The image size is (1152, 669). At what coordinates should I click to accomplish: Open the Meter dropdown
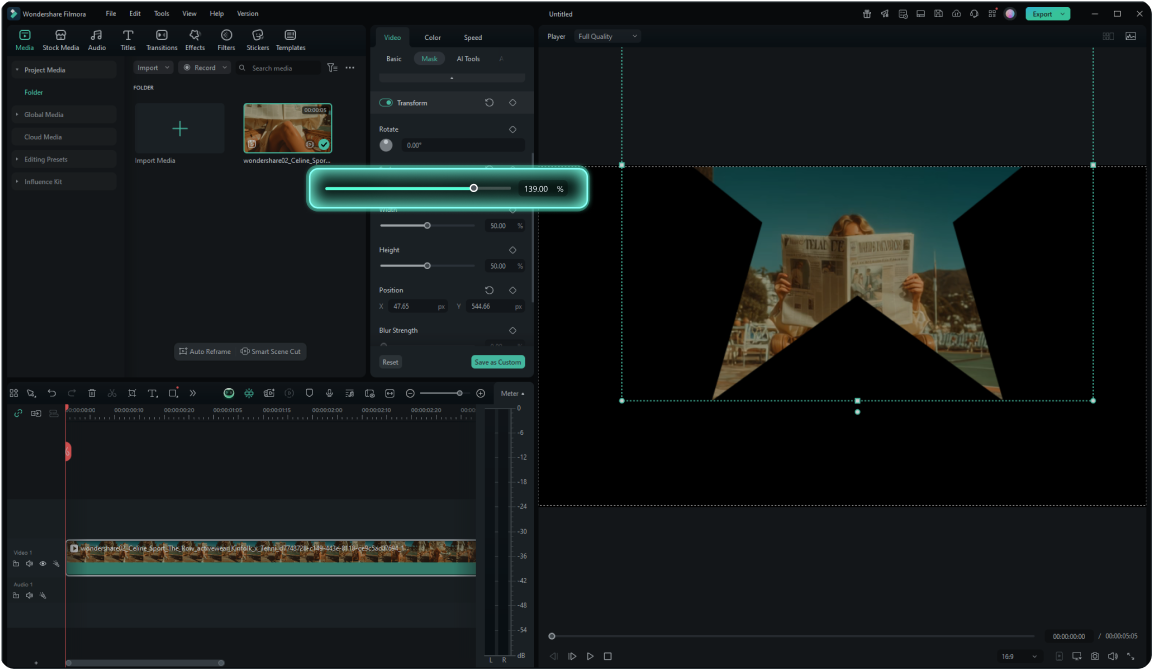click(512, 394)
